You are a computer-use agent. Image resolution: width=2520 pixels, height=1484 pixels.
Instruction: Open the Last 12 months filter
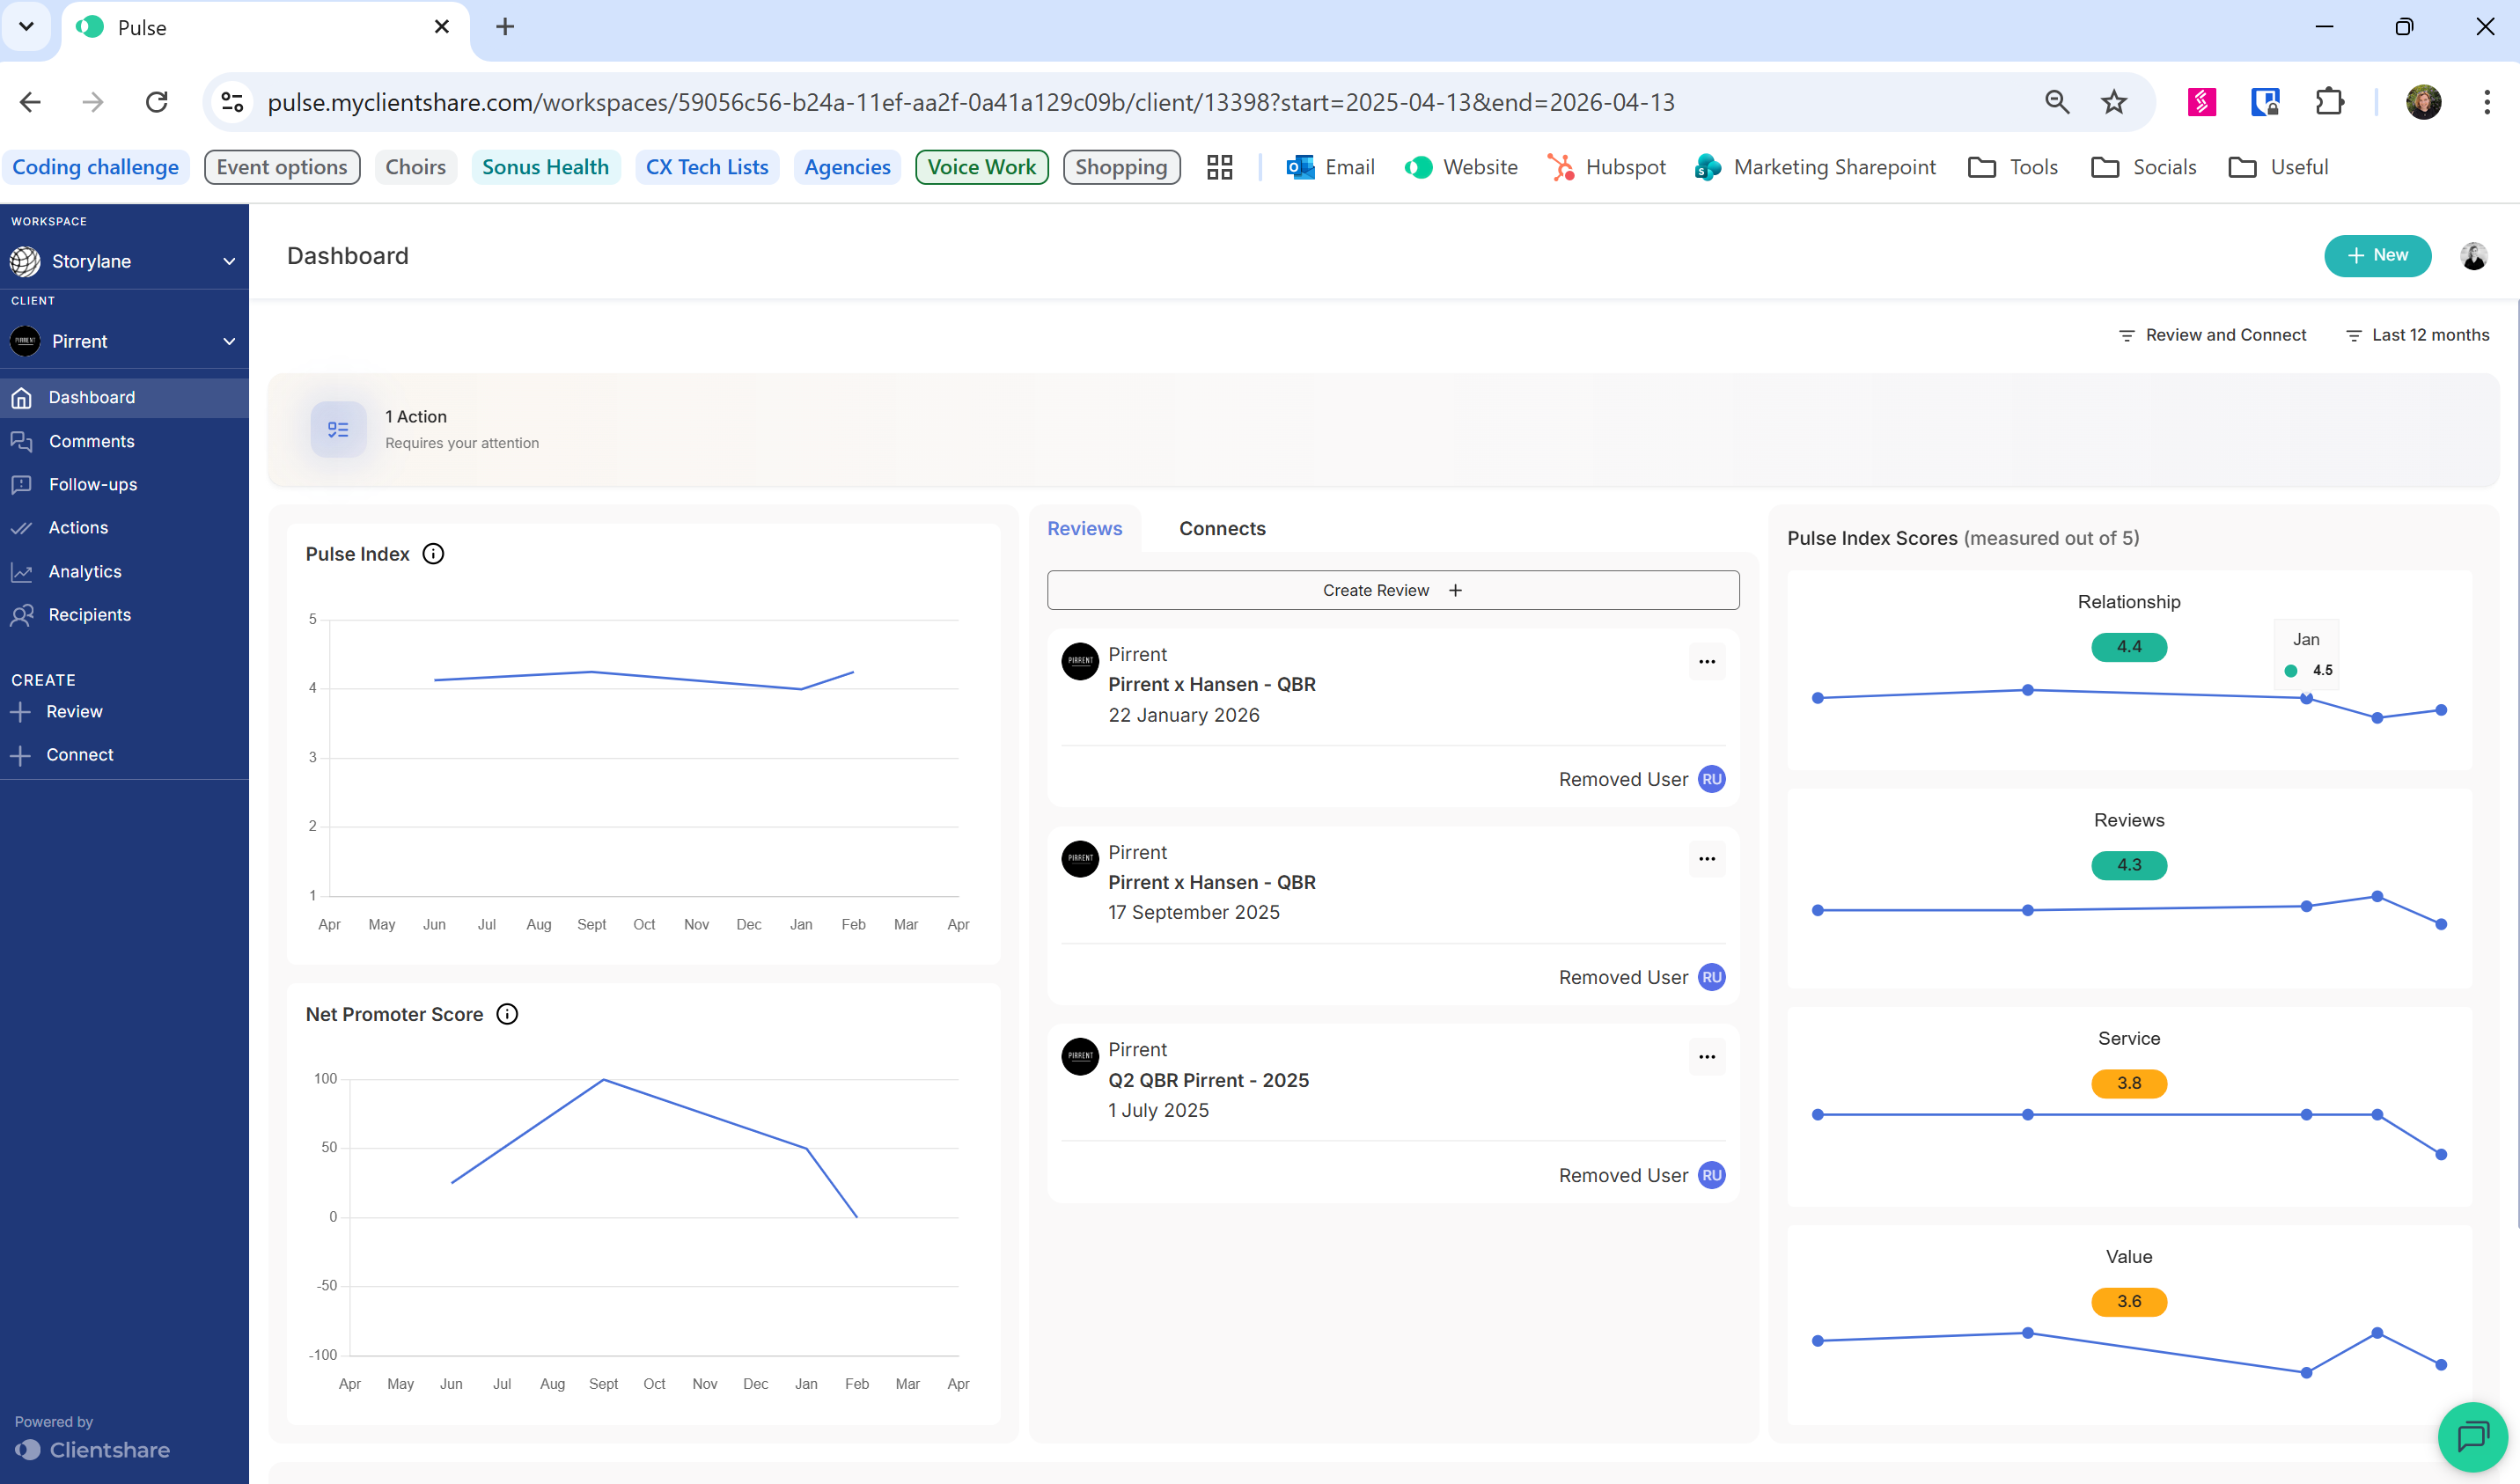pos(2416,335)
